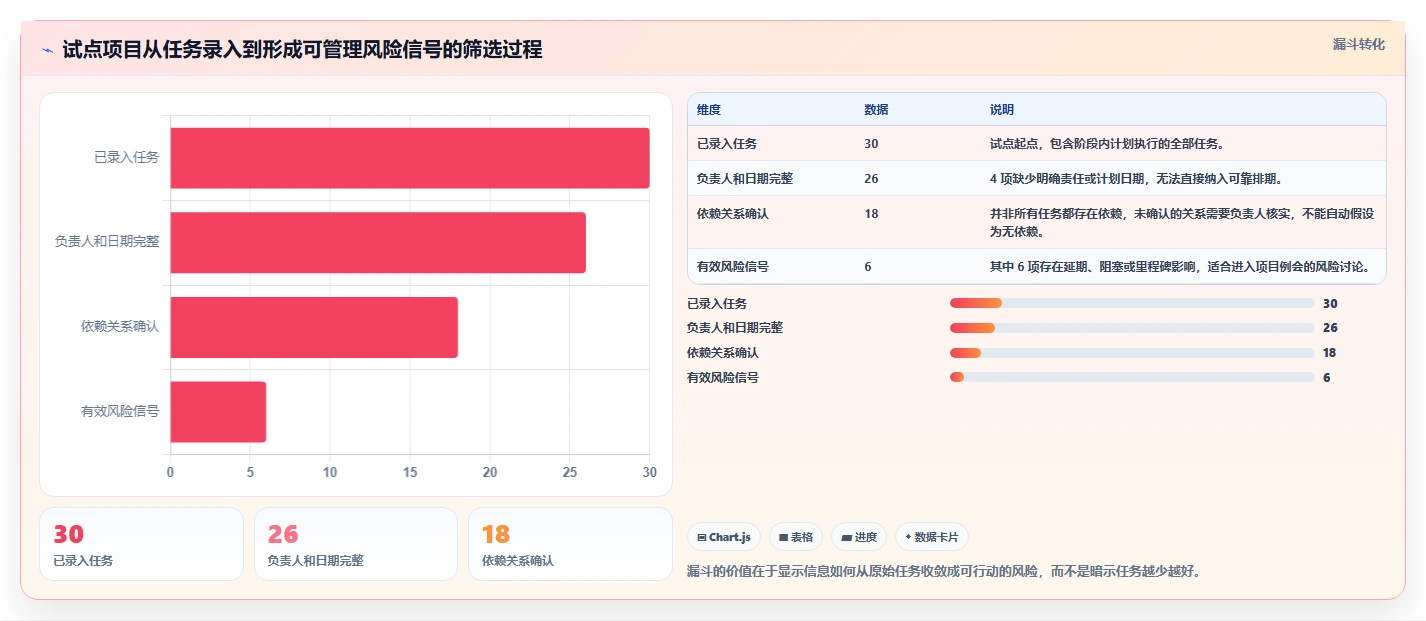Screen dimensions: 1426x621
Task: Click the 数据卡片 chip
Action: pyautogui.click(x=931, y=537)
